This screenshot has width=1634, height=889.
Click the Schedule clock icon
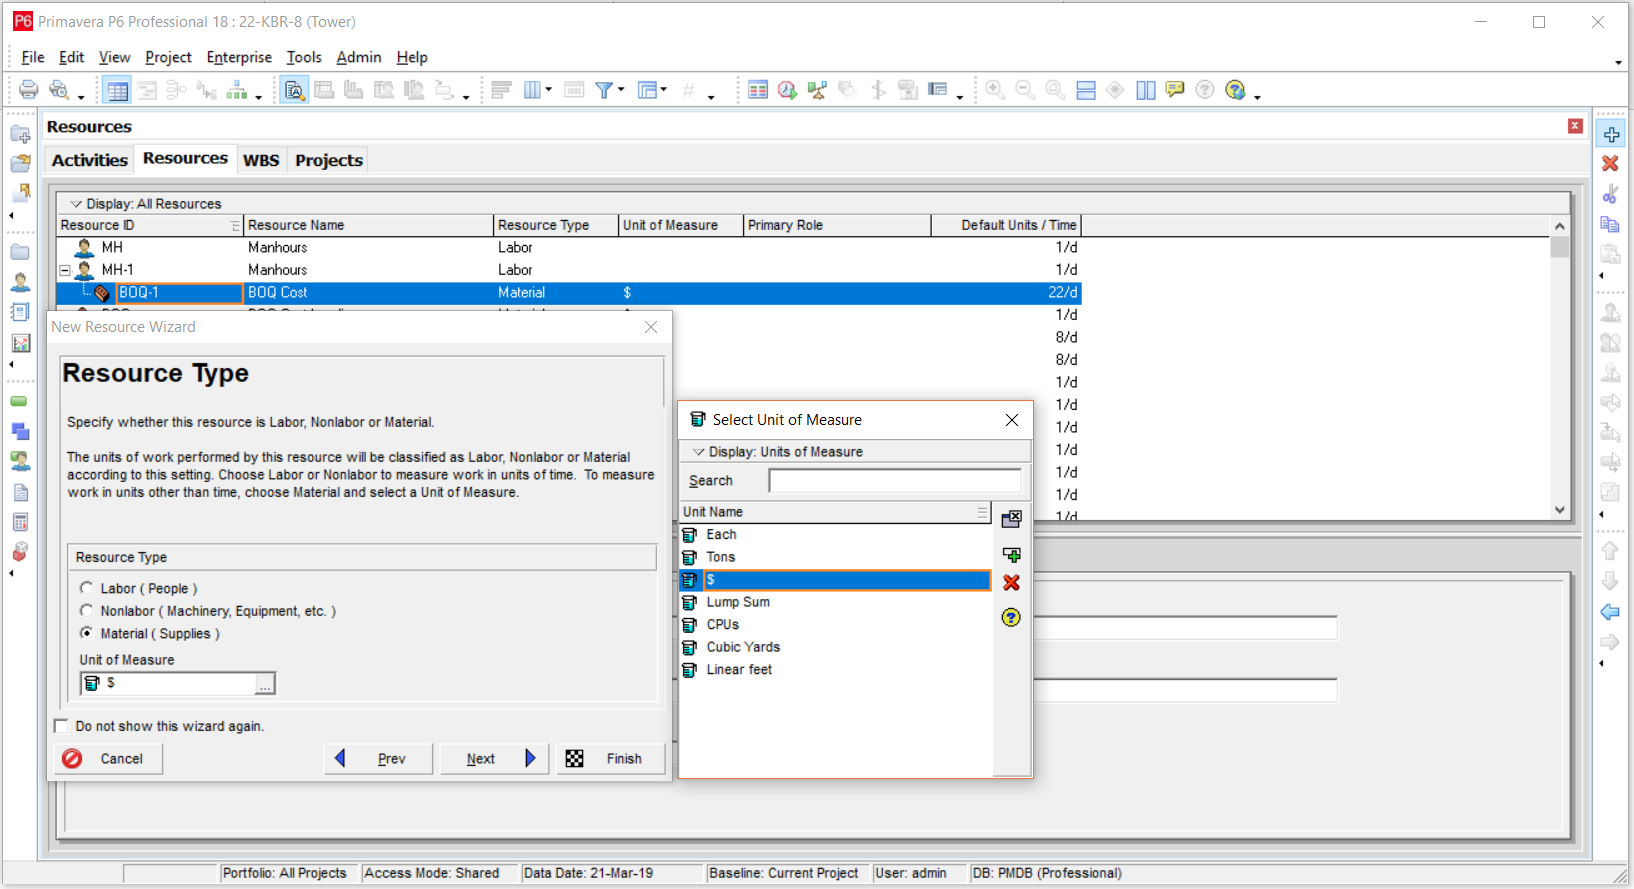787,90
